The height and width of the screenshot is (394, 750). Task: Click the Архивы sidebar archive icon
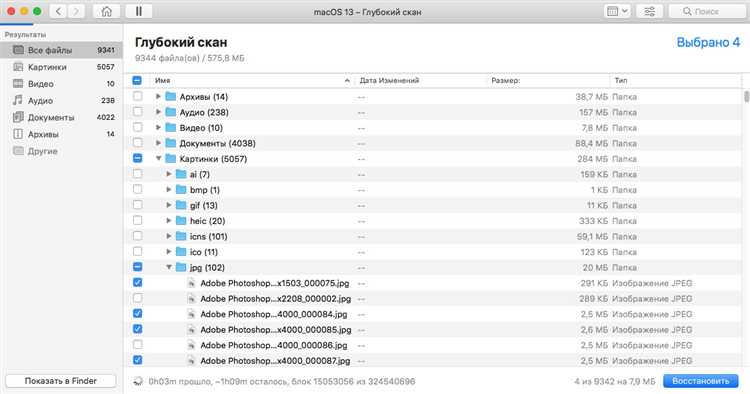tap(18, 134)
